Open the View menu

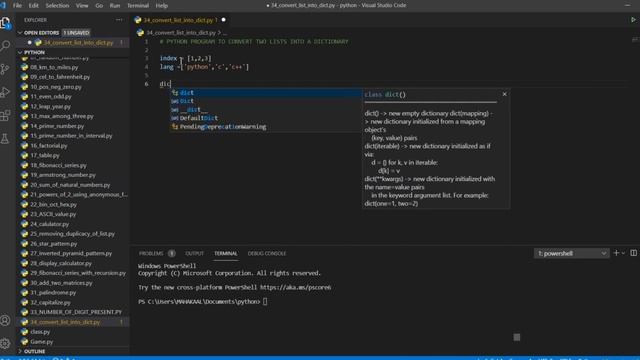(x=82, y=6)
